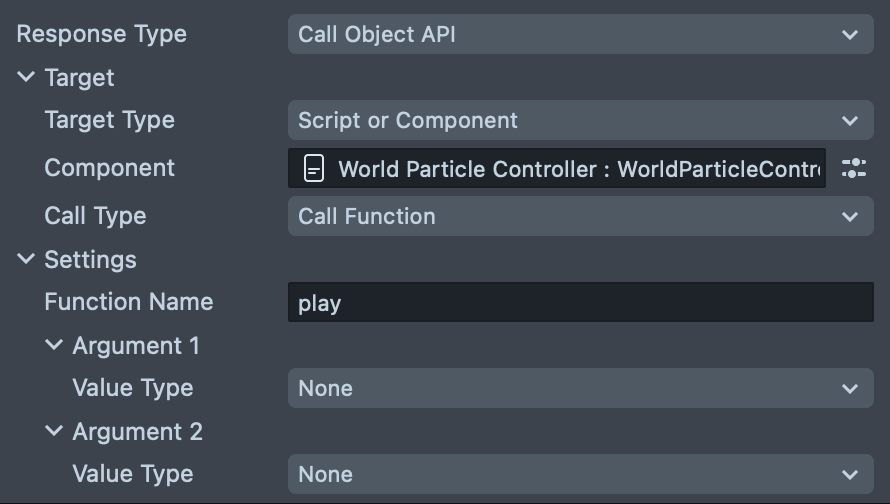Image resolution: width=890 pixels, height=504 pixels.
Task: Open Argument 1 Value Type dropdown
Action: pos(580,388)
